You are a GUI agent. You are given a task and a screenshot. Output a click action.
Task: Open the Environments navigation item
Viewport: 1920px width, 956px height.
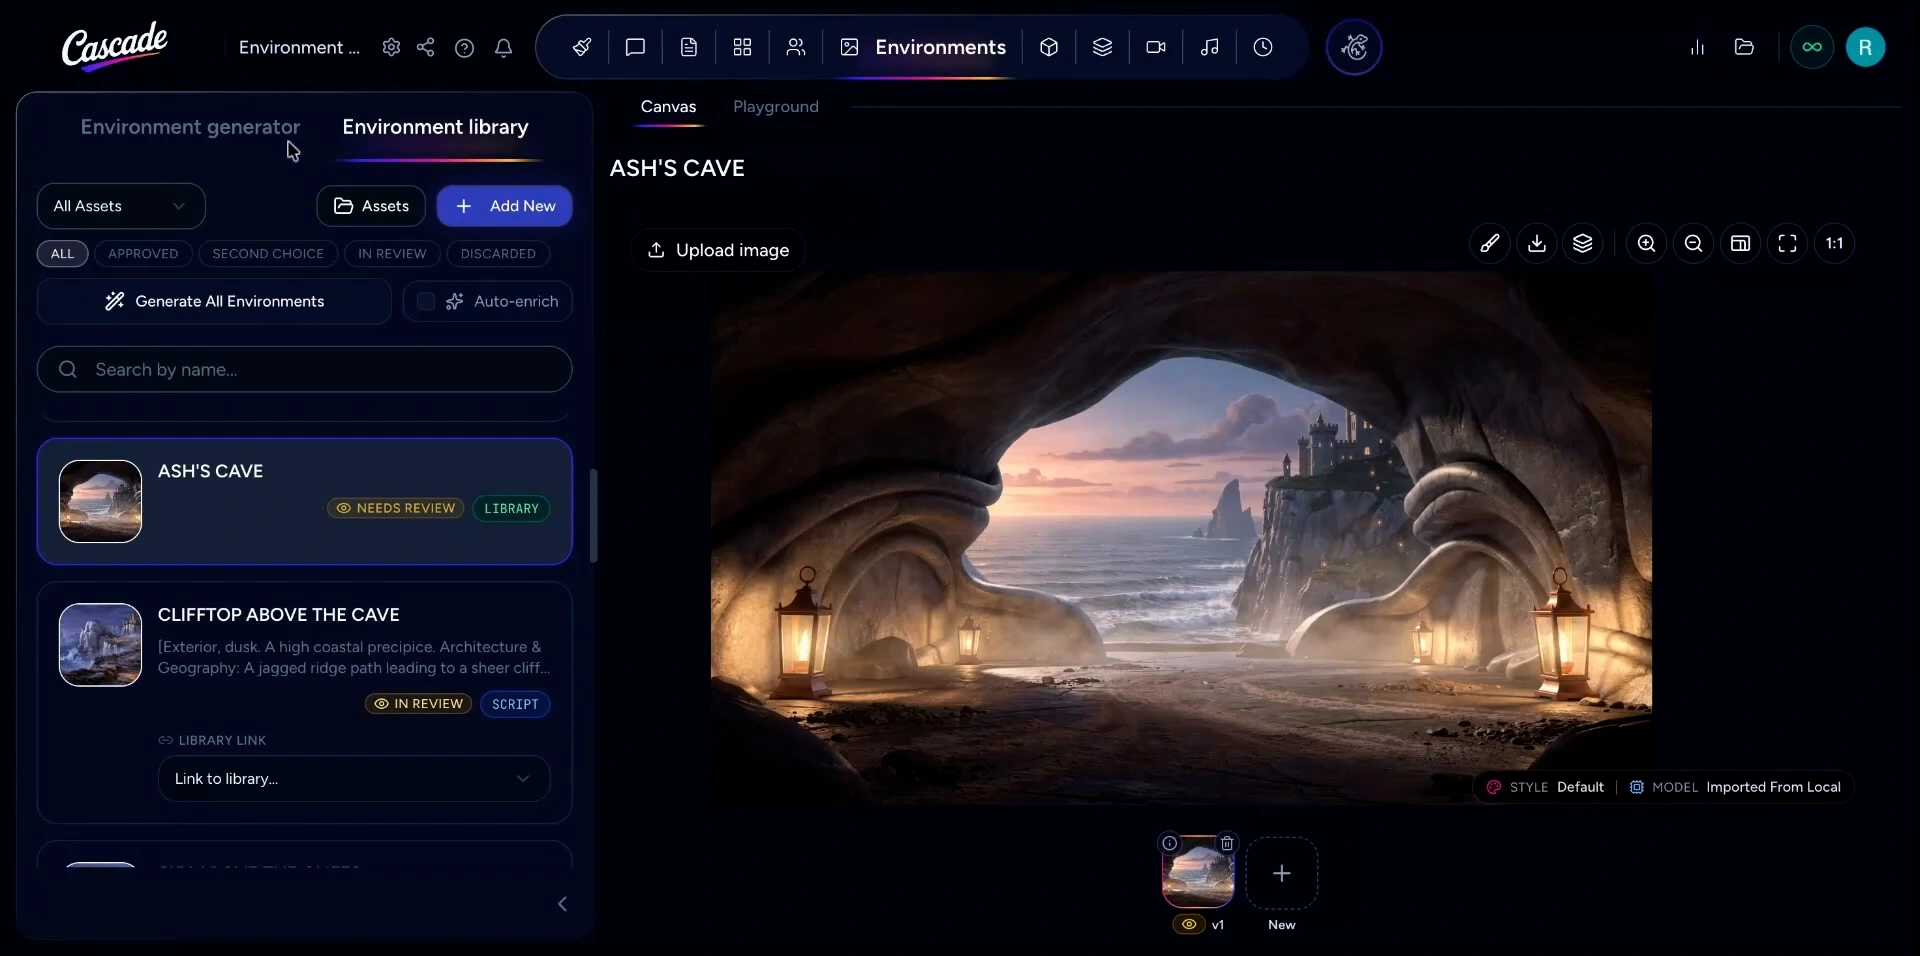pyautogui.click(x=923, y=47)
